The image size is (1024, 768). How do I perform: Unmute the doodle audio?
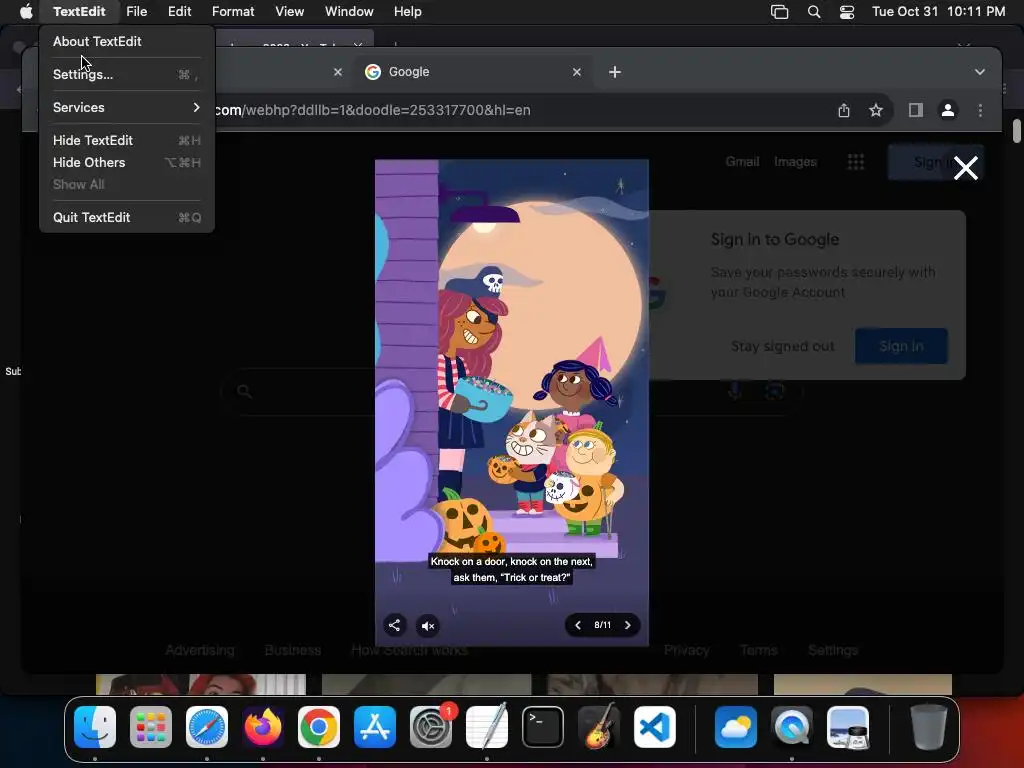pyautogui.click(x=428, y=626)
